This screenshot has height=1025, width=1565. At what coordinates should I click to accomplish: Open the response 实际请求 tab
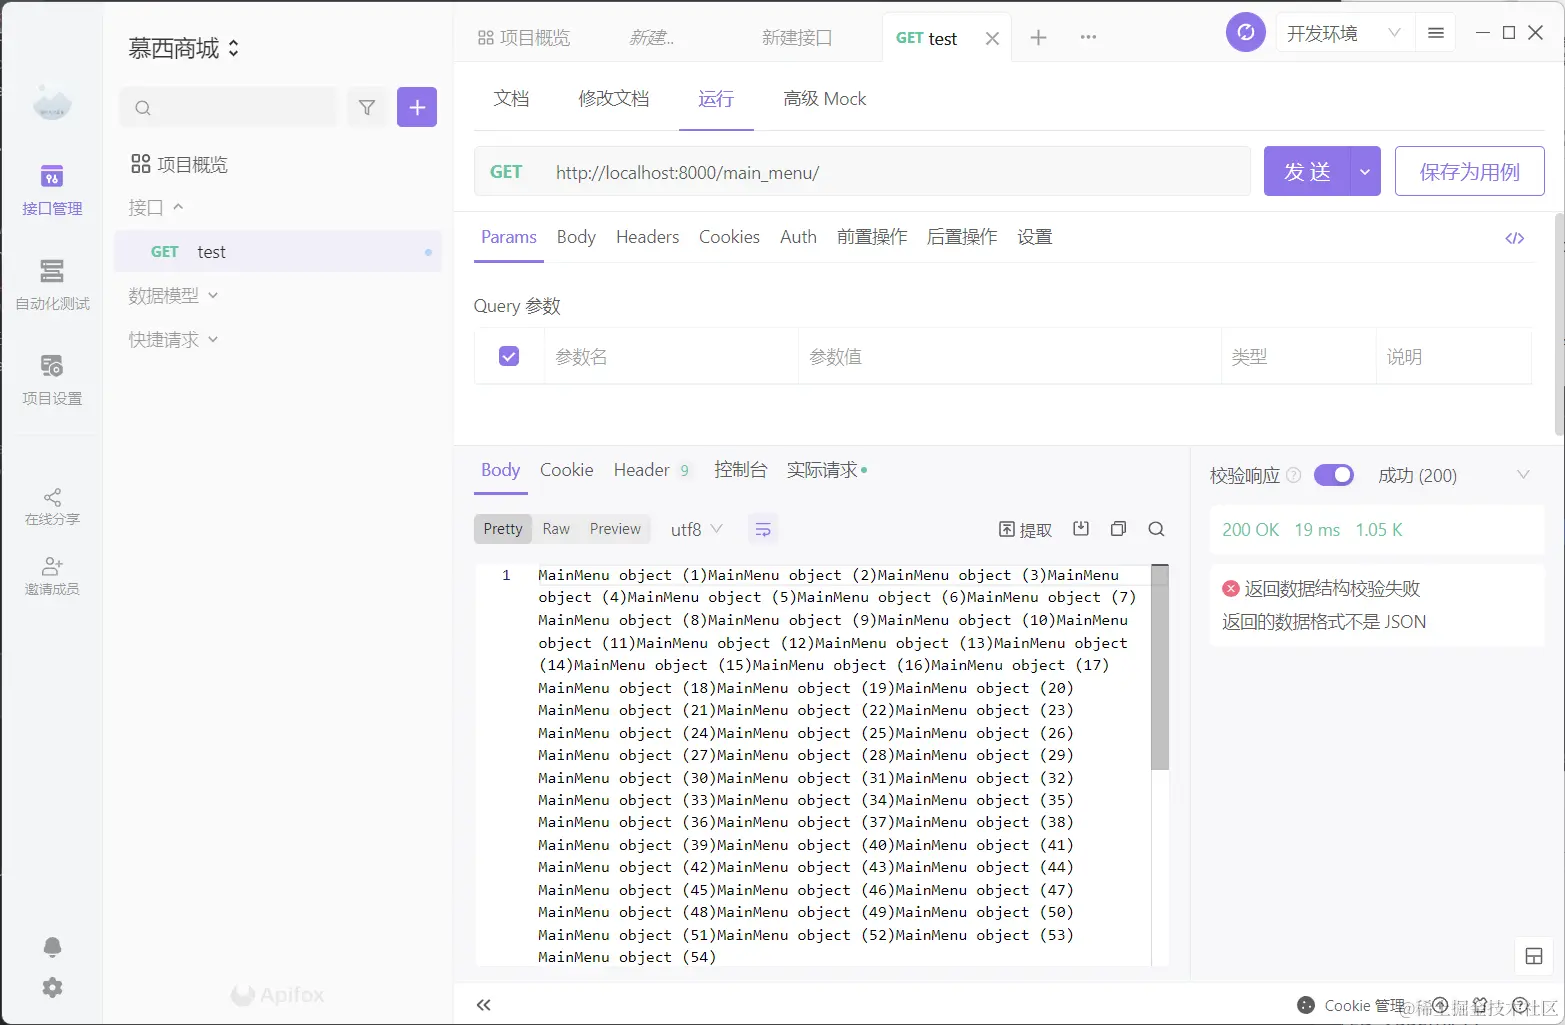click(826, 470)
